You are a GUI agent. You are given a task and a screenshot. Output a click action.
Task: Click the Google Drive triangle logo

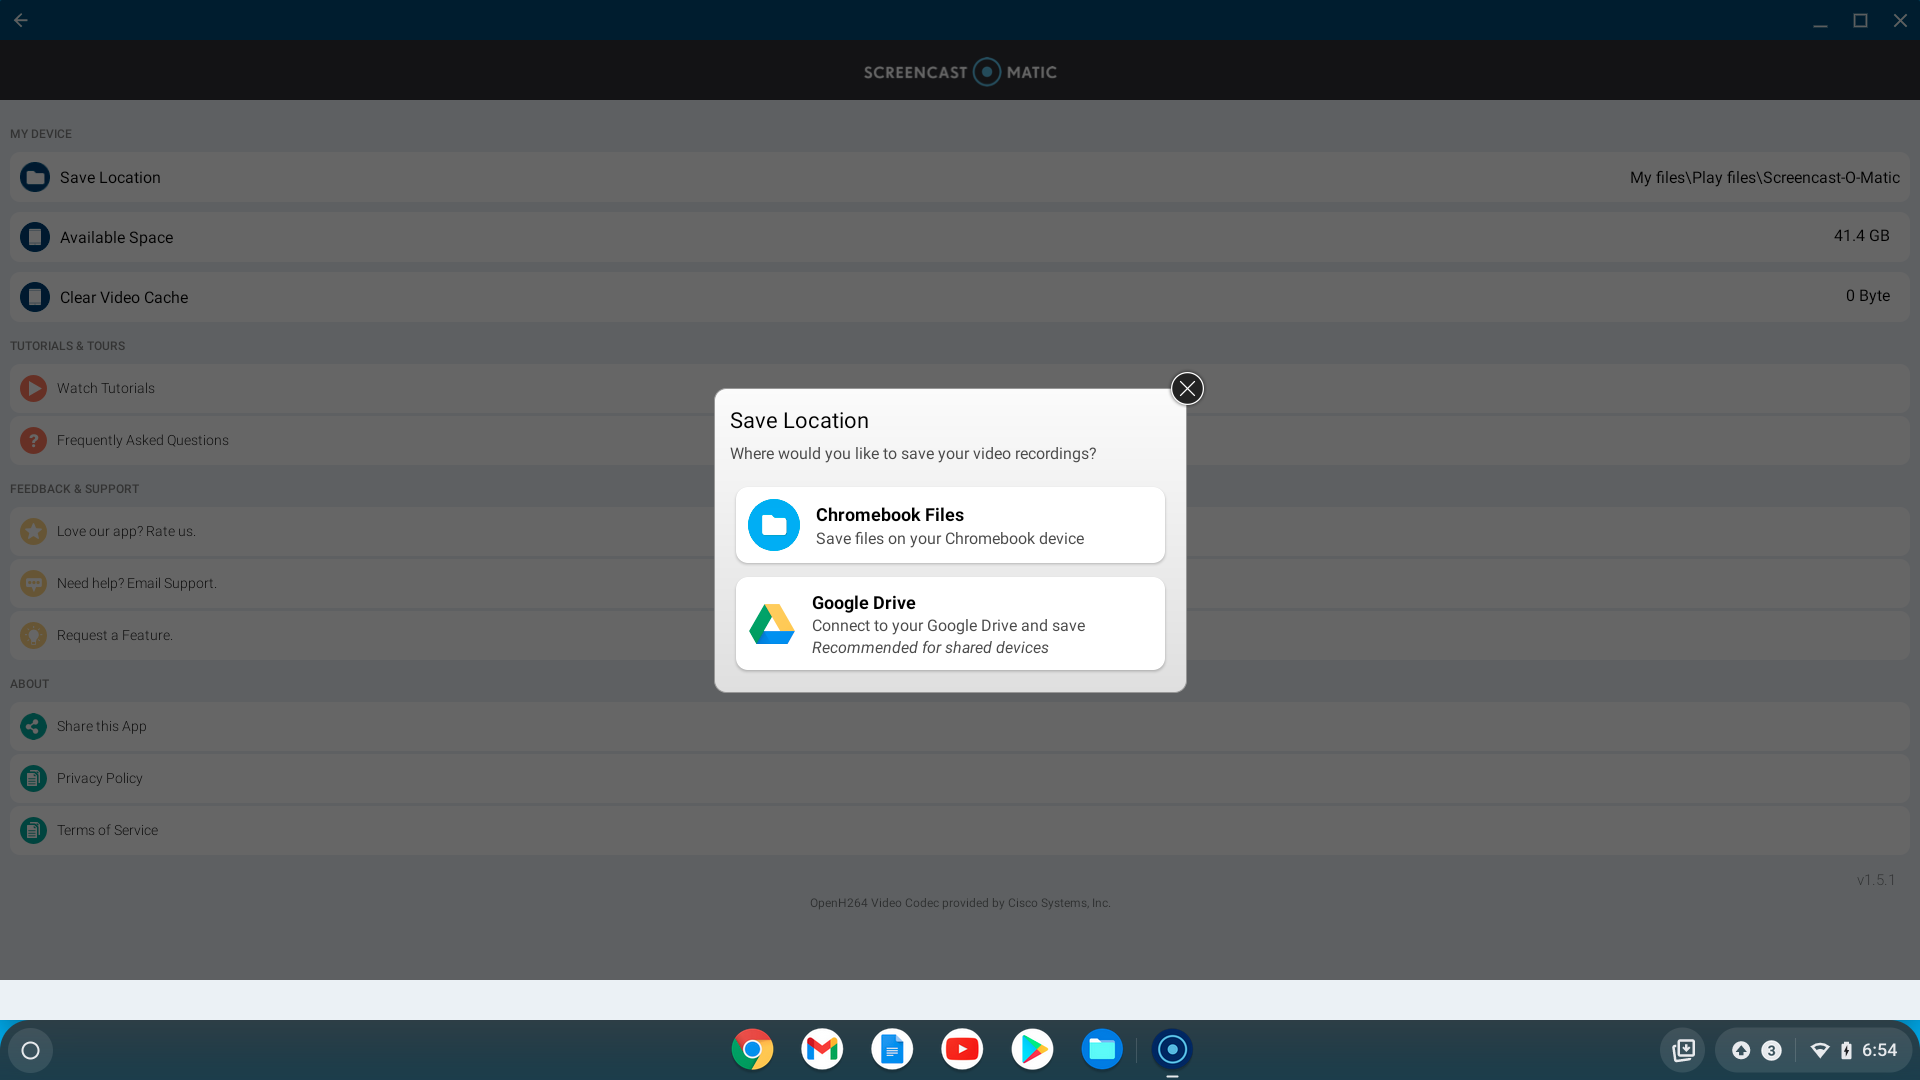772,624
